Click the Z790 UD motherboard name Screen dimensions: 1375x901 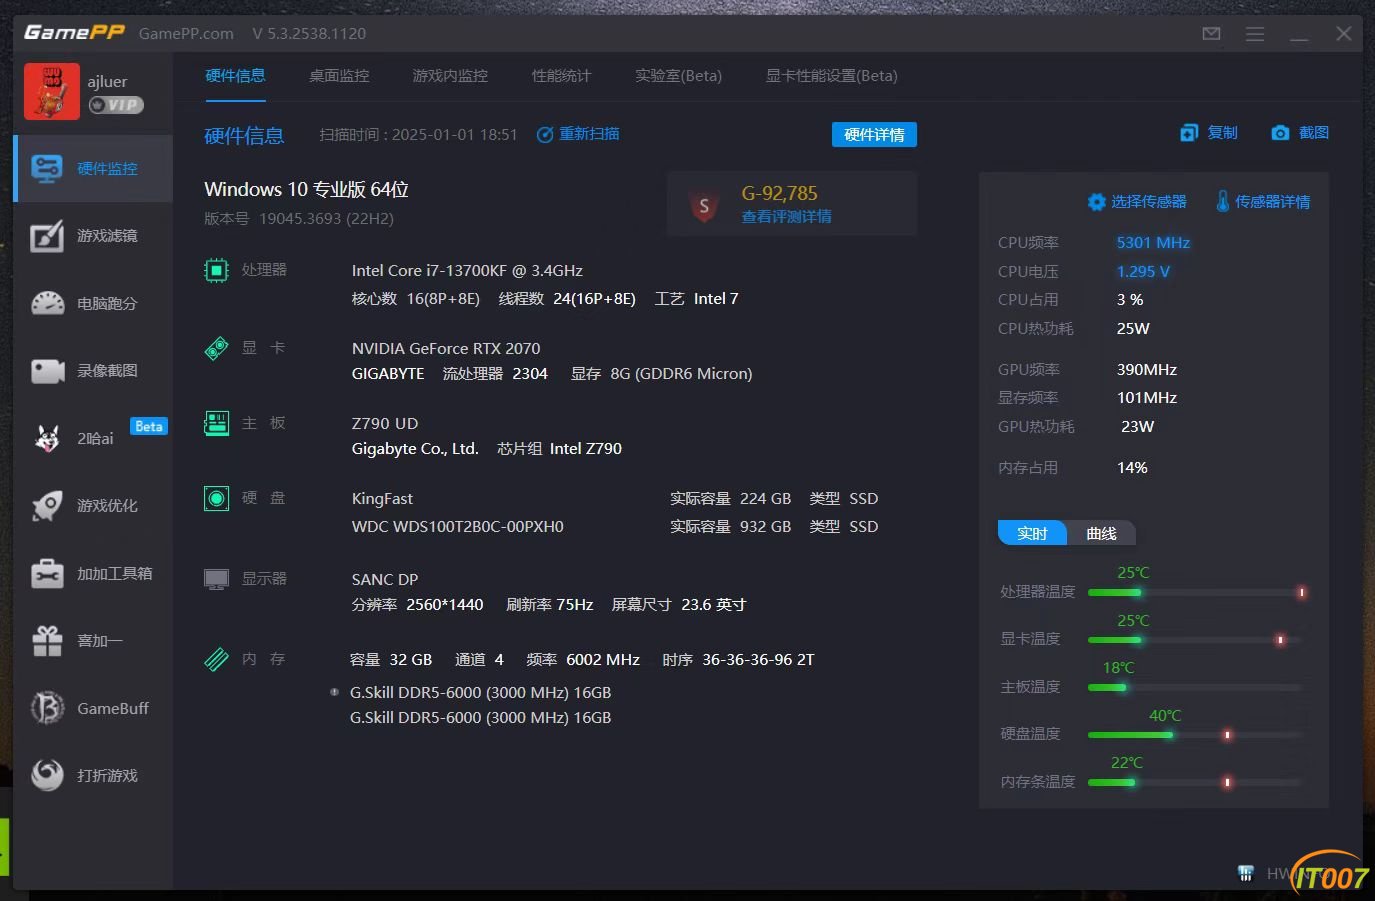click(x=385, y=424)
